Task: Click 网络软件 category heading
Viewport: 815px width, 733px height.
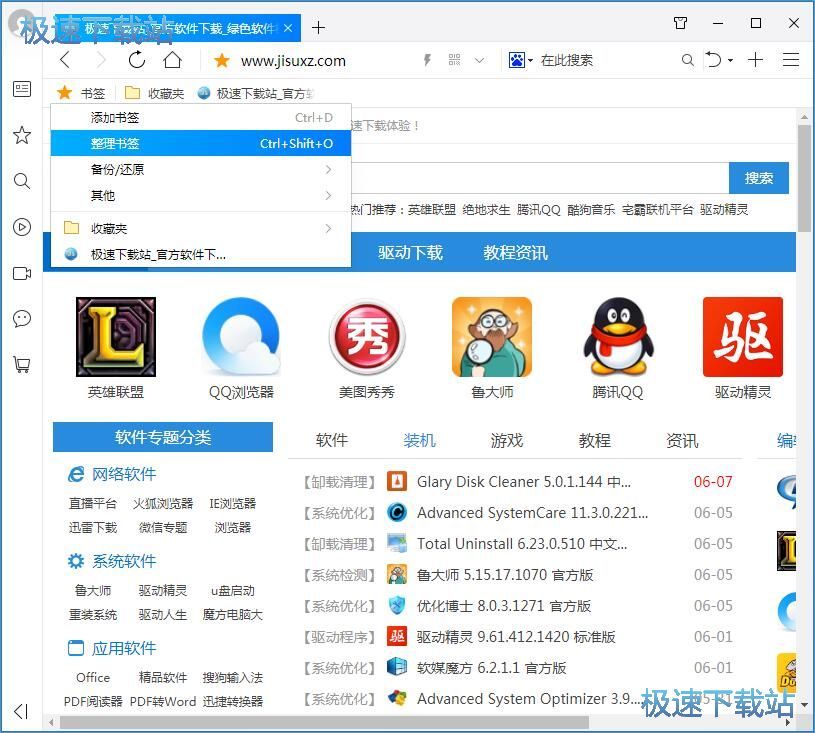Action: coord(124,474)
